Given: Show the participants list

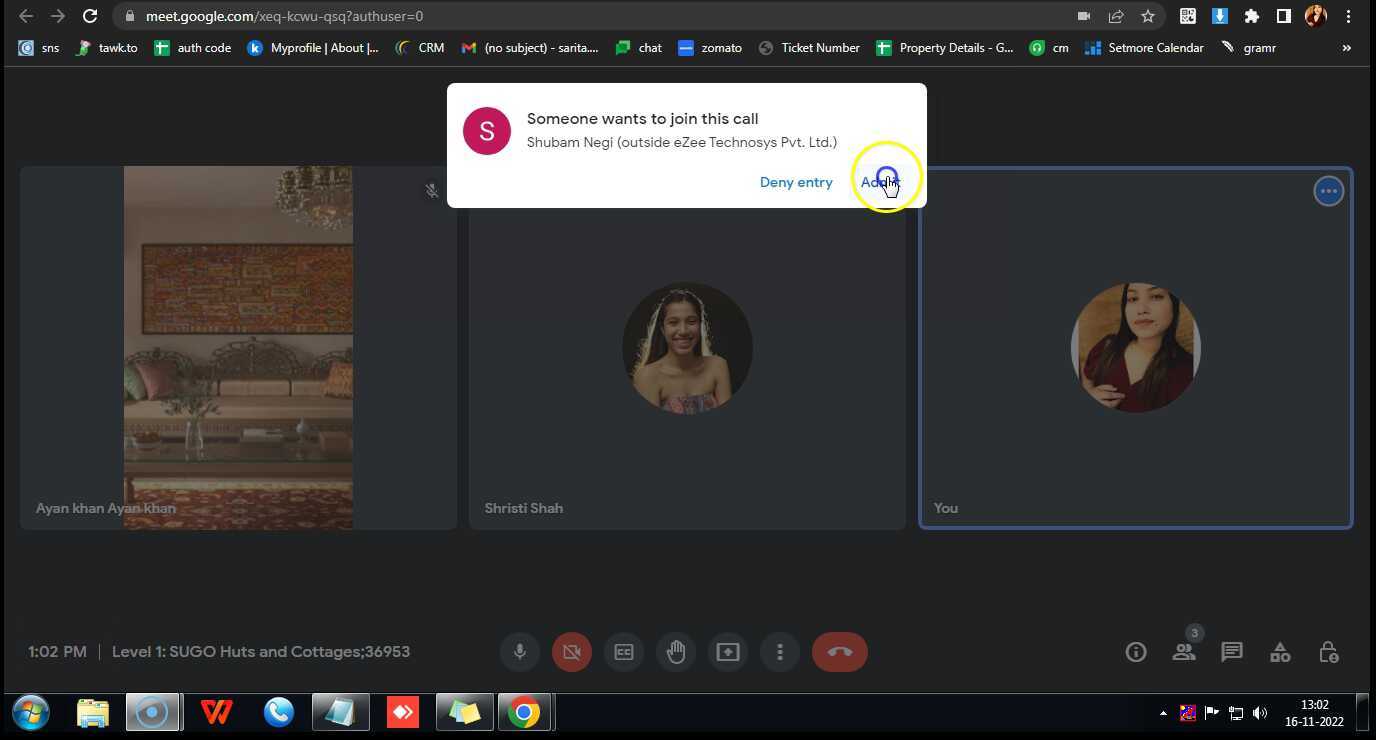Looking at the screenshot, I should pos(1184,652).
